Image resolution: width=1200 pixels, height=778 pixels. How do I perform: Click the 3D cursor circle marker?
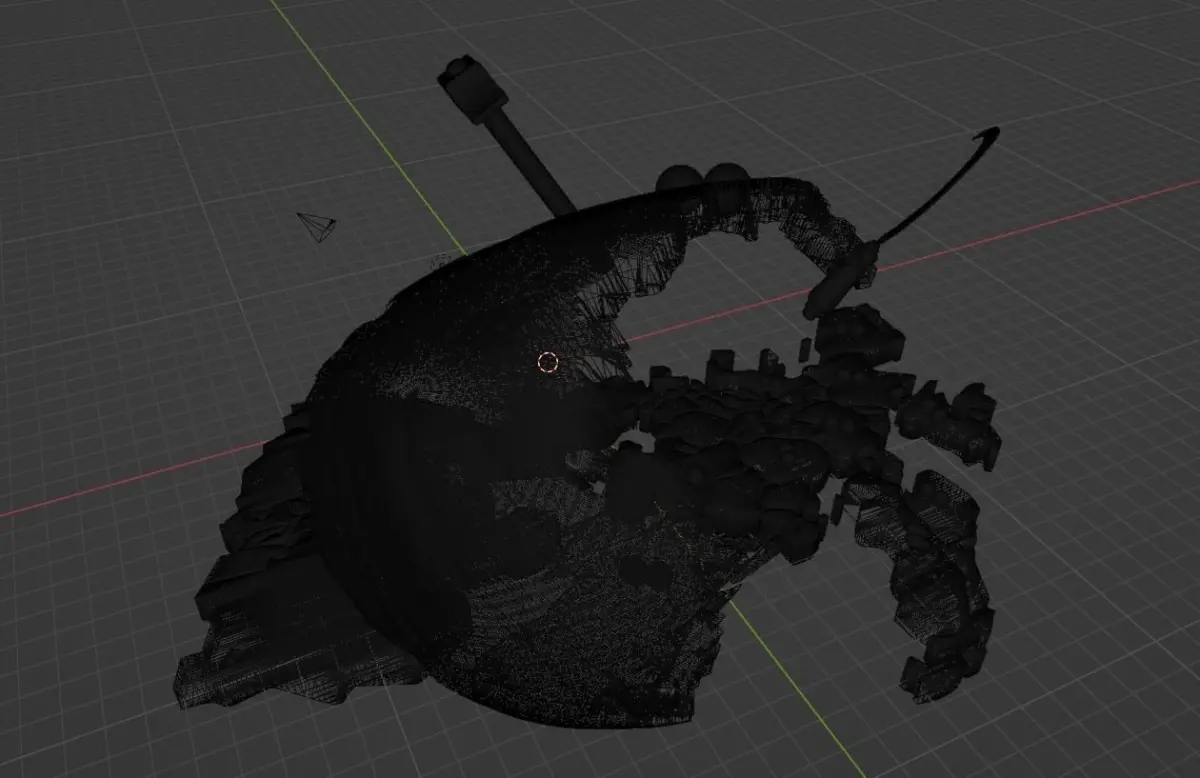[x=548, y=362]
